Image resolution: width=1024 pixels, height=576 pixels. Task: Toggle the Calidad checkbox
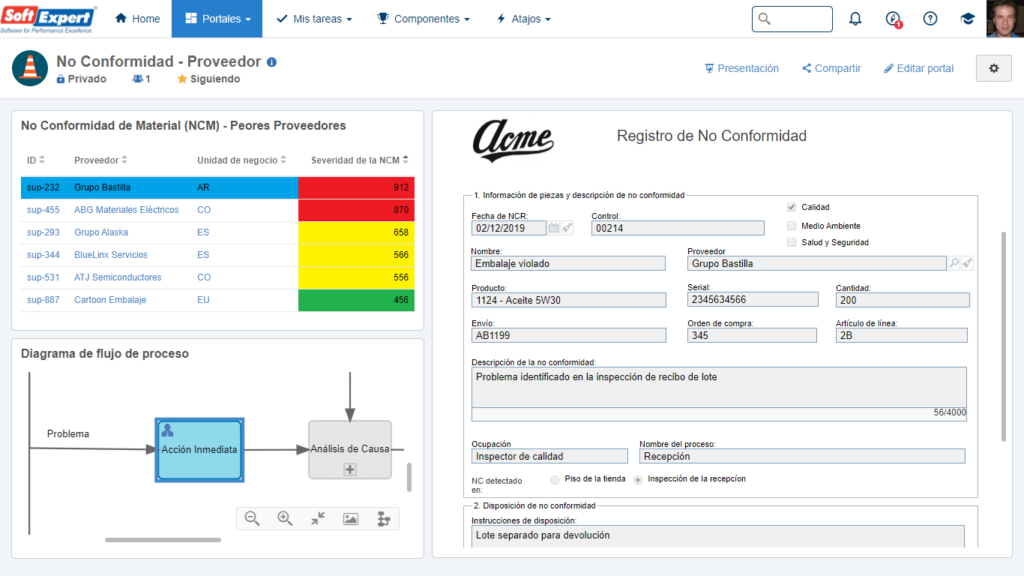[792, 207]
